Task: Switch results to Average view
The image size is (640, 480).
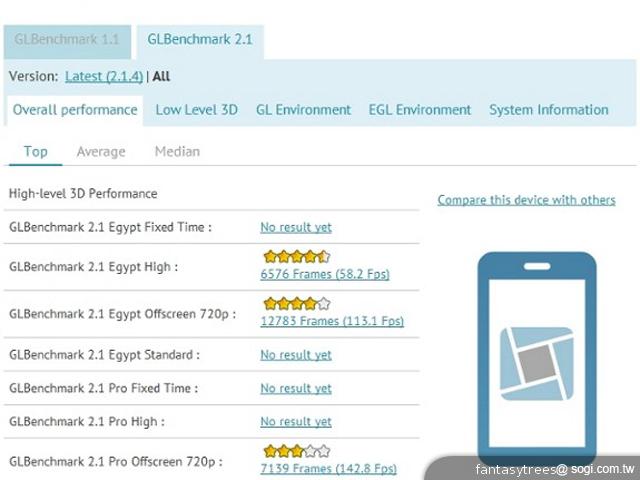Action: tap(101, 152)
